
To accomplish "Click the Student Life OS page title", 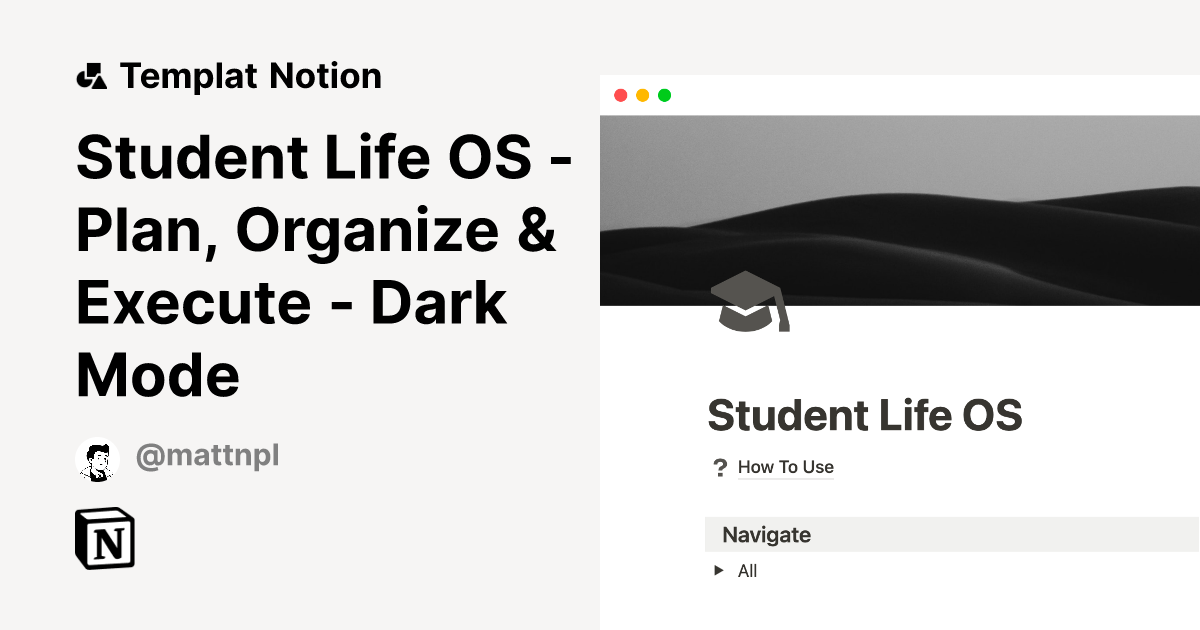I will (865, 415).
